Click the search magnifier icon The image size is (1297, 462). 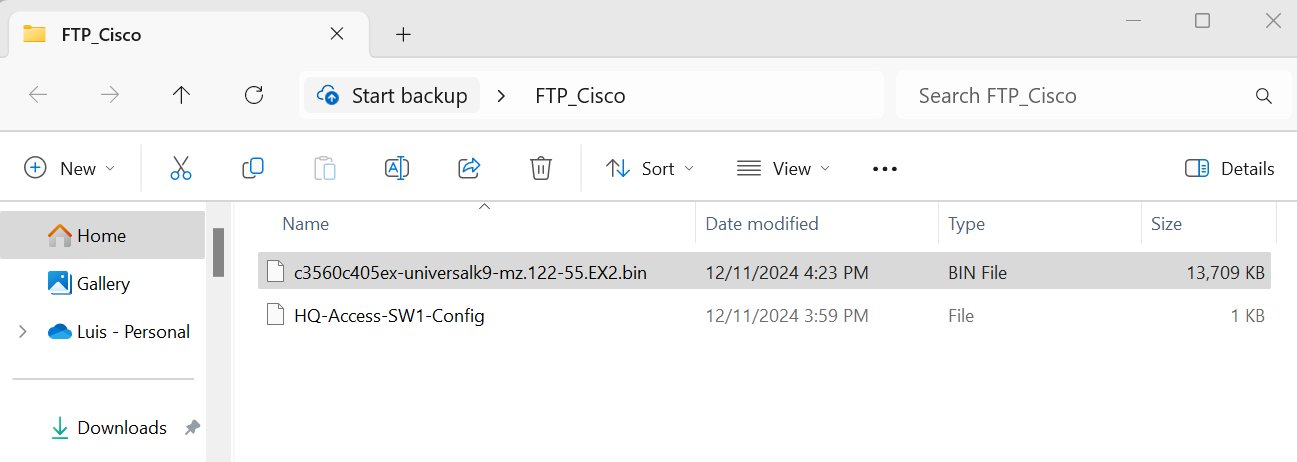[x=1263, y=96]
